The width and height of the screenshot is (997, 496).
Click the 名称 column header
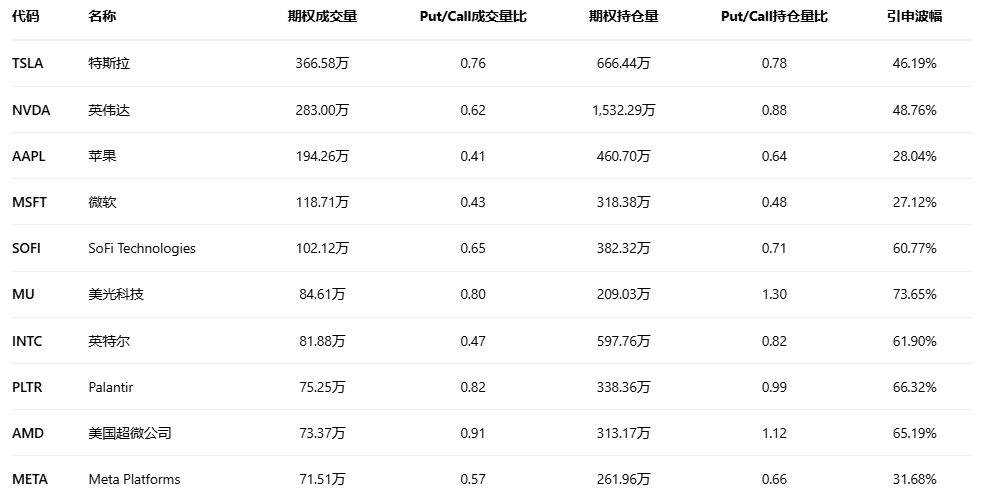(x=101, y=17)
